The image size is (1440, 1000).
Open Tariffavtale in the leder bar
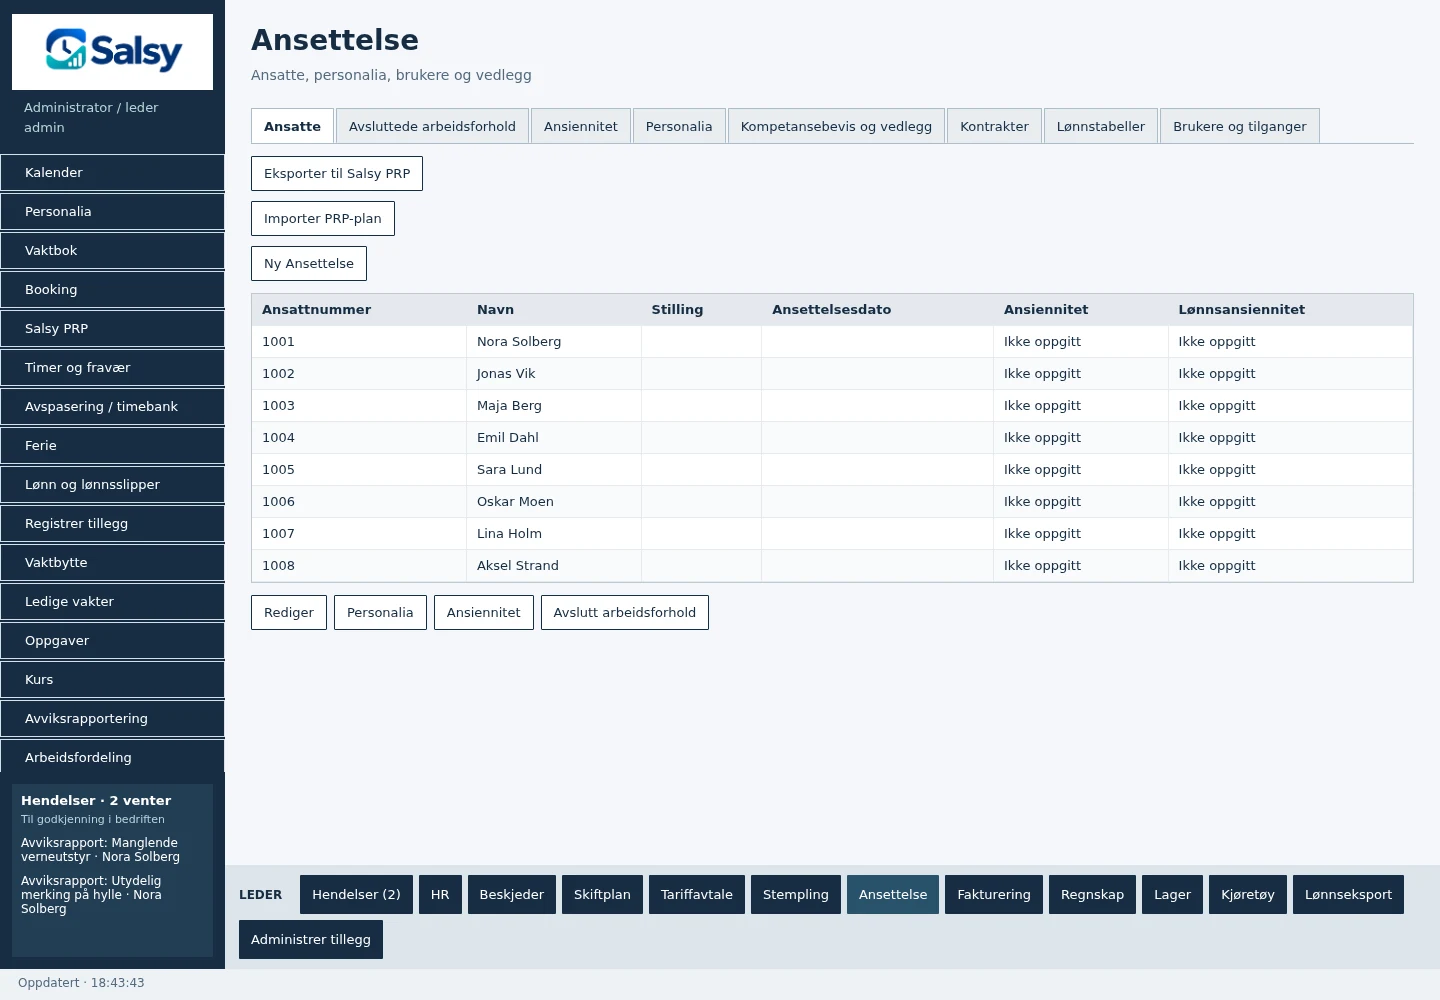pyautogui.click(x=697, y=894)
